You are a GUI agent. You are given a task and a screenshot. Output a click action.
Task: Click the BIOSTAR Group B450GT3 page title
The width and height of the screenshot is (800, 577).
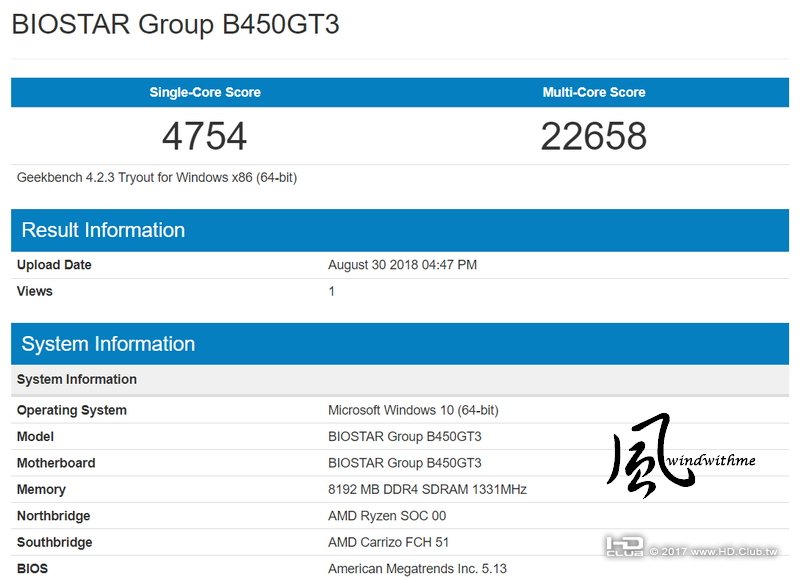[x=175, y=25]
